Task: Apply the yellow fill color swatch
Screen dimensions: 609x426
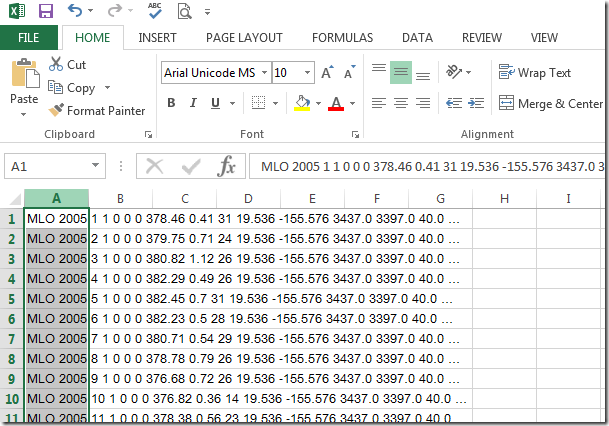Action: pos(303,103)
